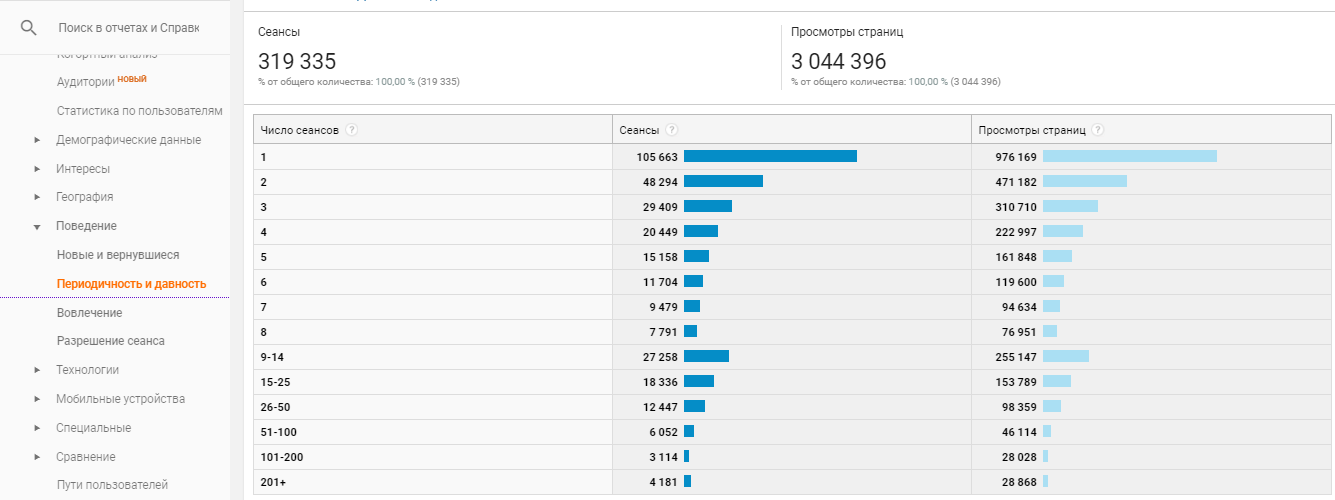
Task: Click the 15-25 row label
Action: 276,382
